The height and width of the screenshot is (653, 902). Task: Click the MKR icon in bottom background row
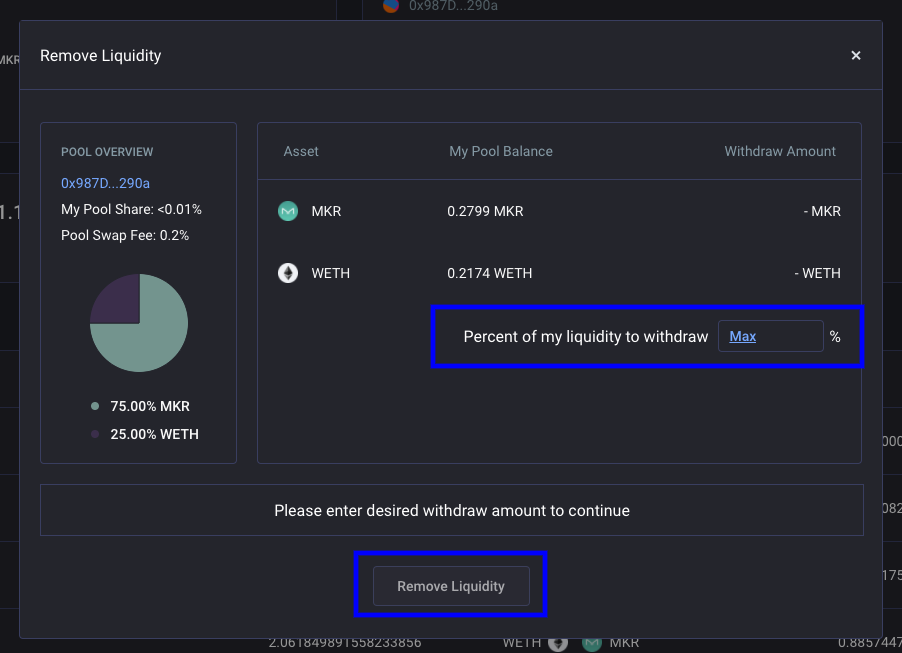[x=592, y=643]
